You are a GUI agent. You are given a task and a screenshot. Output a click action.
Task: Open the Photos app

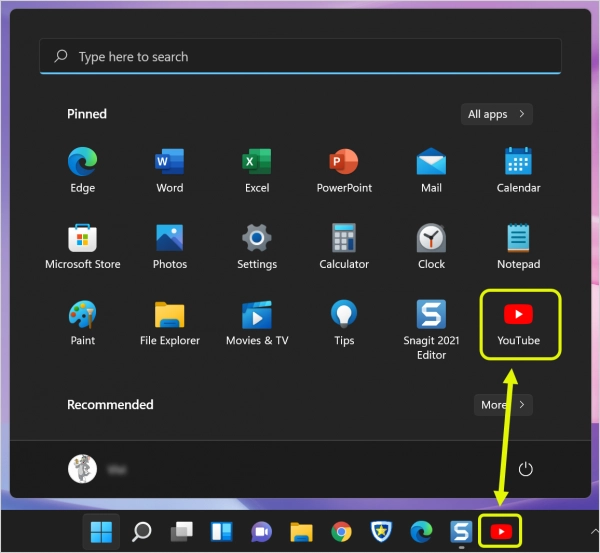coord(170,247)
